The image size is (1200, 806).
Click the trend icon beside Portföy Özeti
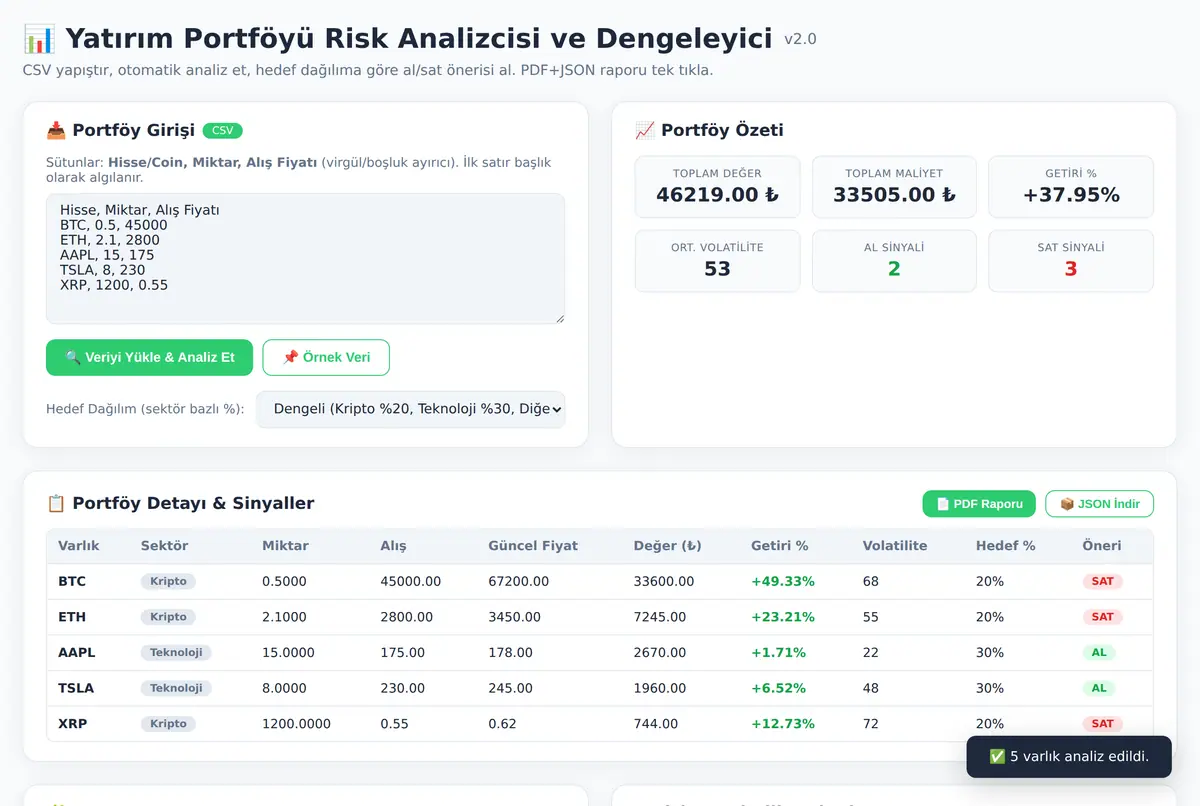click(x=645, y=130)
